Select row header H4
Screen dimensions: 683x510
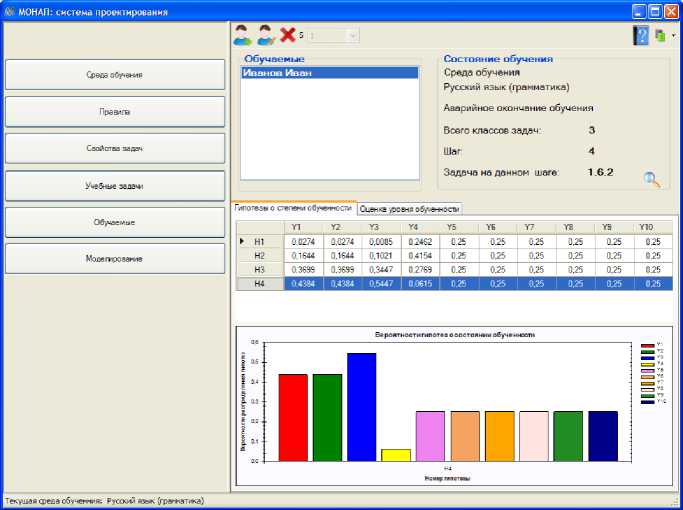coord(260,284)
